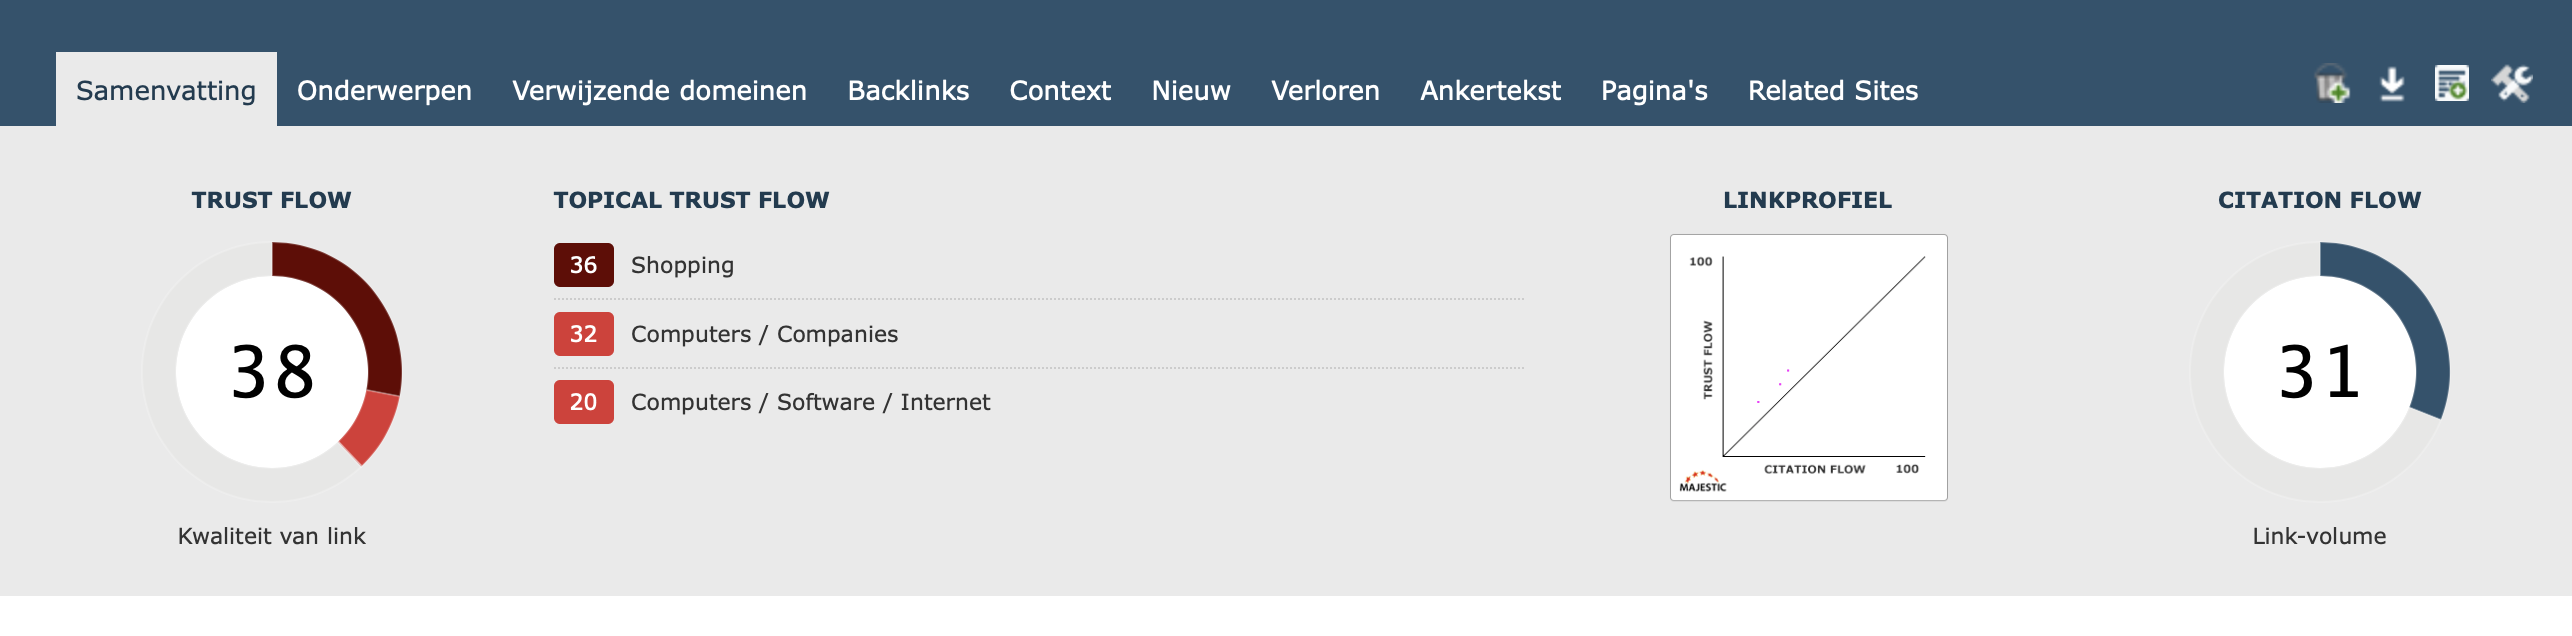Open the Verwijzende domeinen tab

tap(660, 90)
